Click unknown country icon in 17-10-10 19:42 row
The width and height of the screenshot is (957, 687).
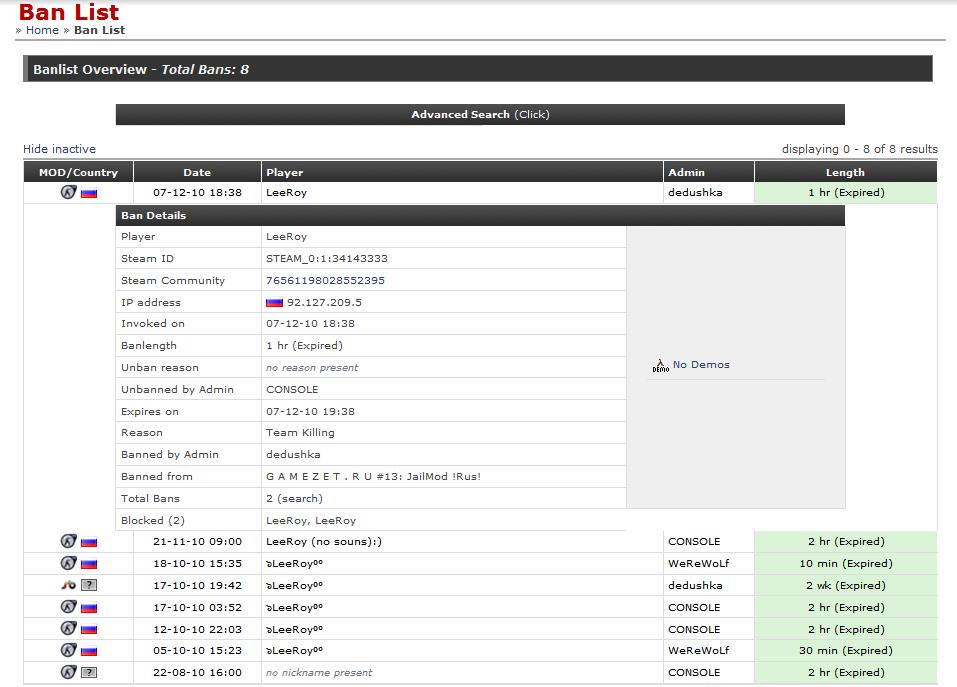tap(89, 585)
